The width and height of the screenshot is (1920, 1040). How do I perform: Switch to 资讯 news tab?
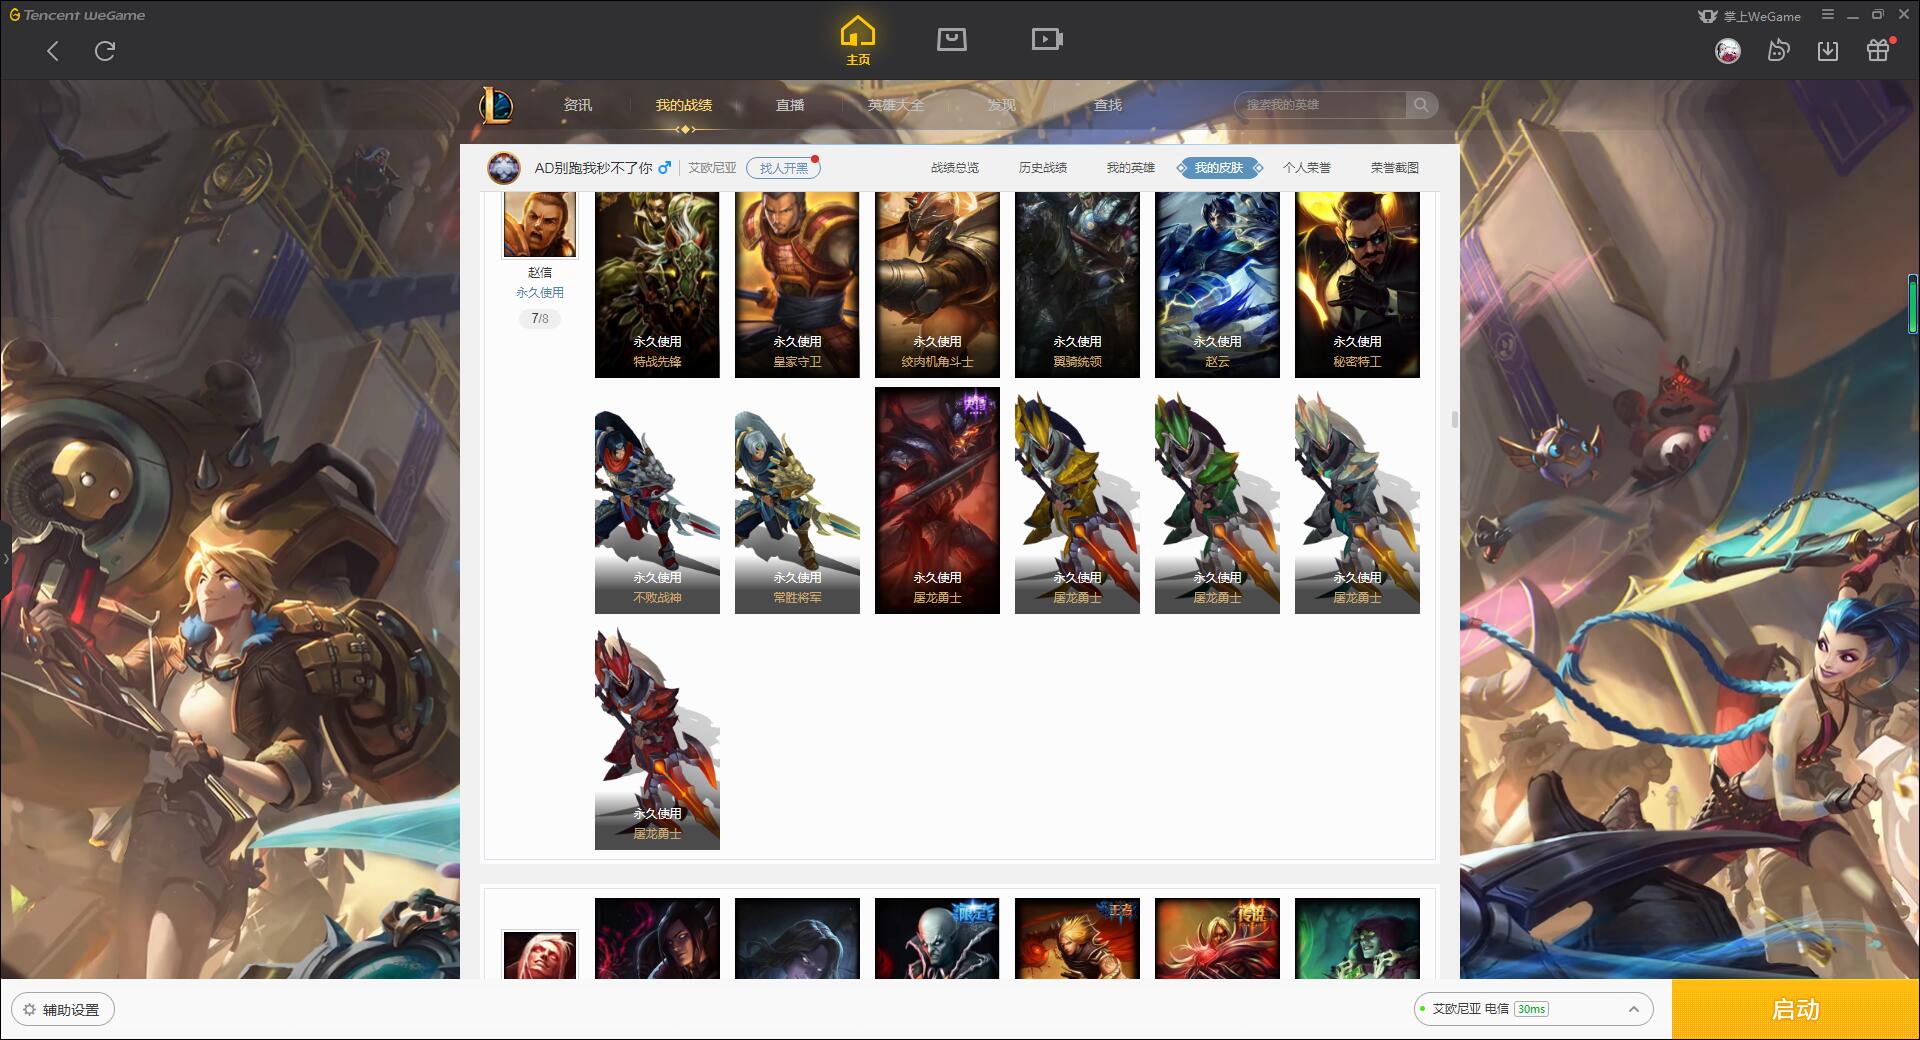pyautogui.click(x=577, y=105)
